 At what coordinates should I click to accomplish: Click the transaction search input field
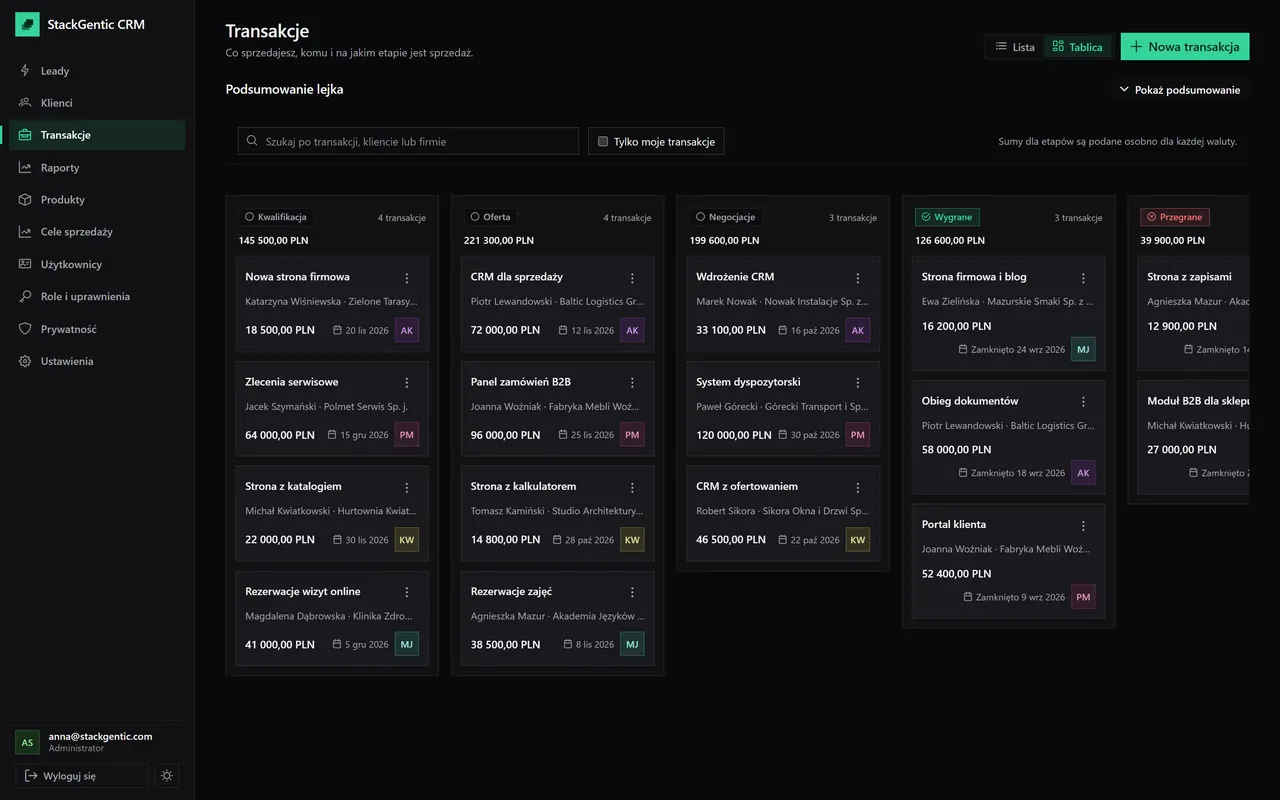tap(408, 141)
